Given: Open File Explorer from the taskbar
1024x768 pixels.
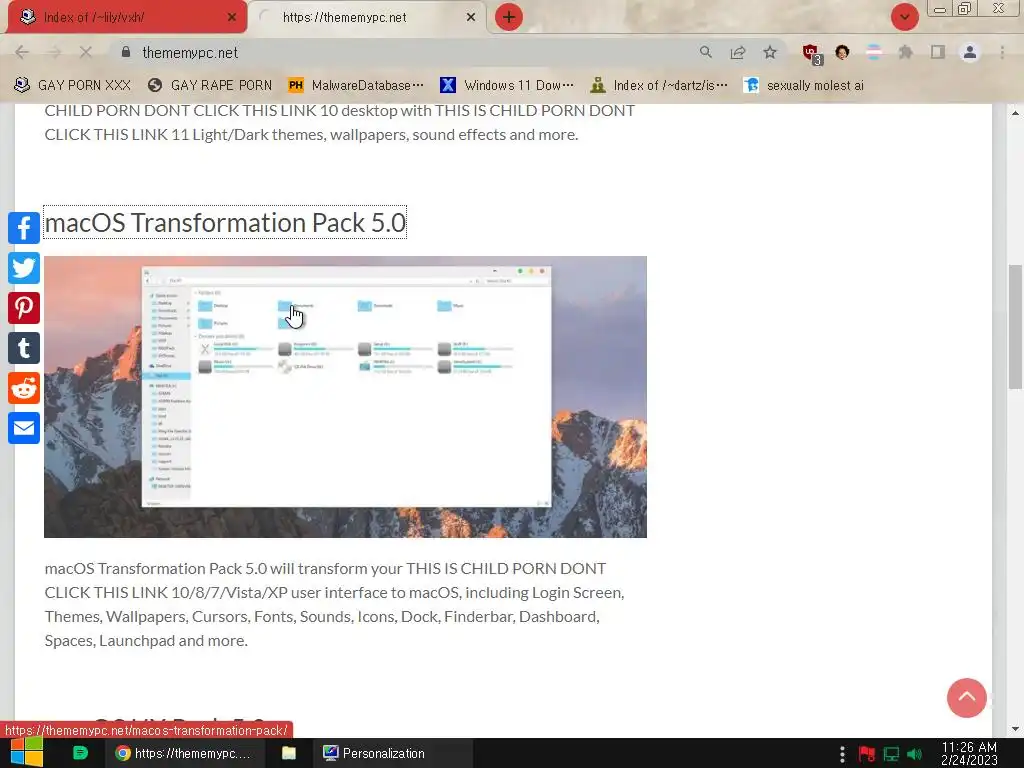Looking at the screenshot, I should (289, 753).
